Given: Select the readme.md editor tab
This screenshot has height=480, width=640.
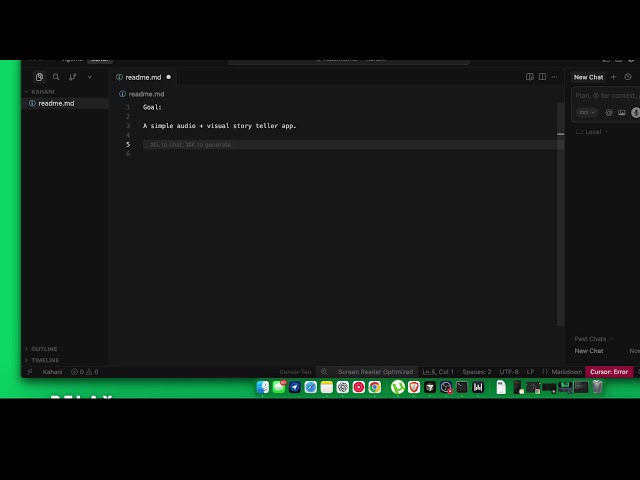Looking at the screenshot, I should 143,77.
